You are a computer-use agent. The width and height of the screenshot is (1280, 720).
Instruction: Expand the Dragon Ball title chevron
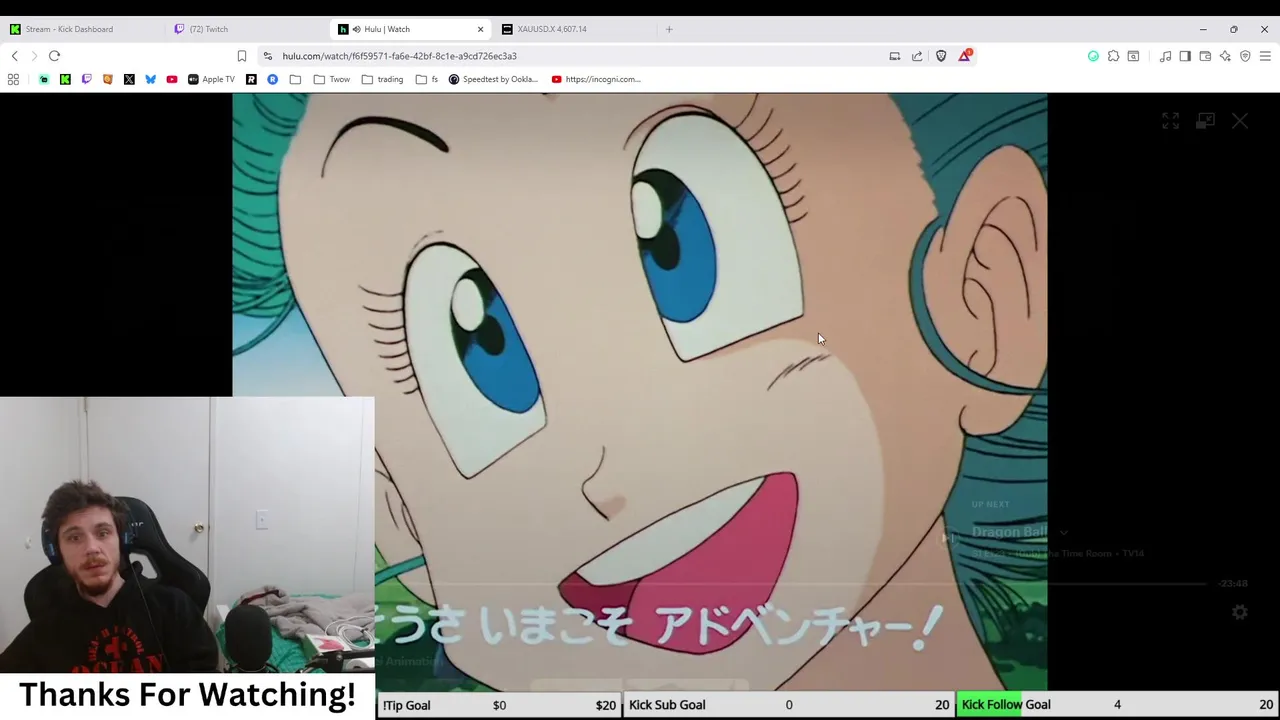pos(1063,533)
